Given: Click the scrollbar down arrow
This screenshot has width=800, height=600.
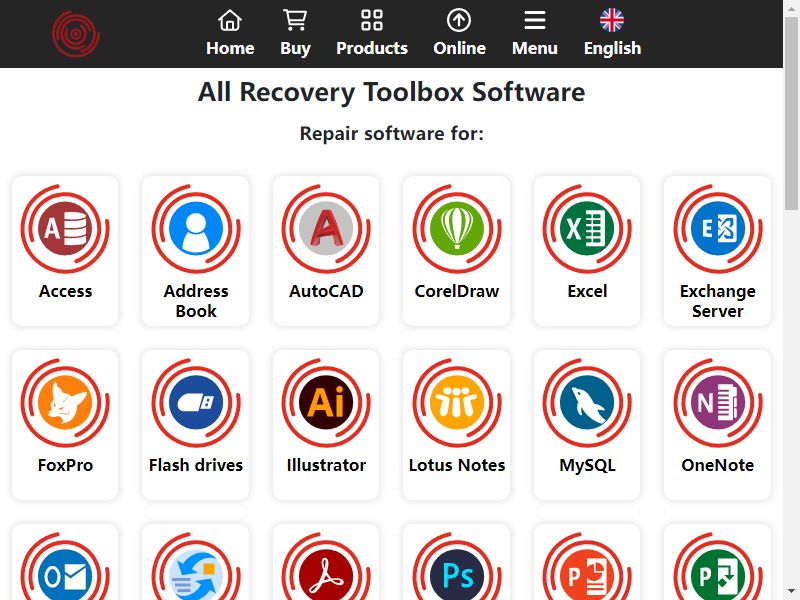Looking at the screenshot, I should coord(791,591).
